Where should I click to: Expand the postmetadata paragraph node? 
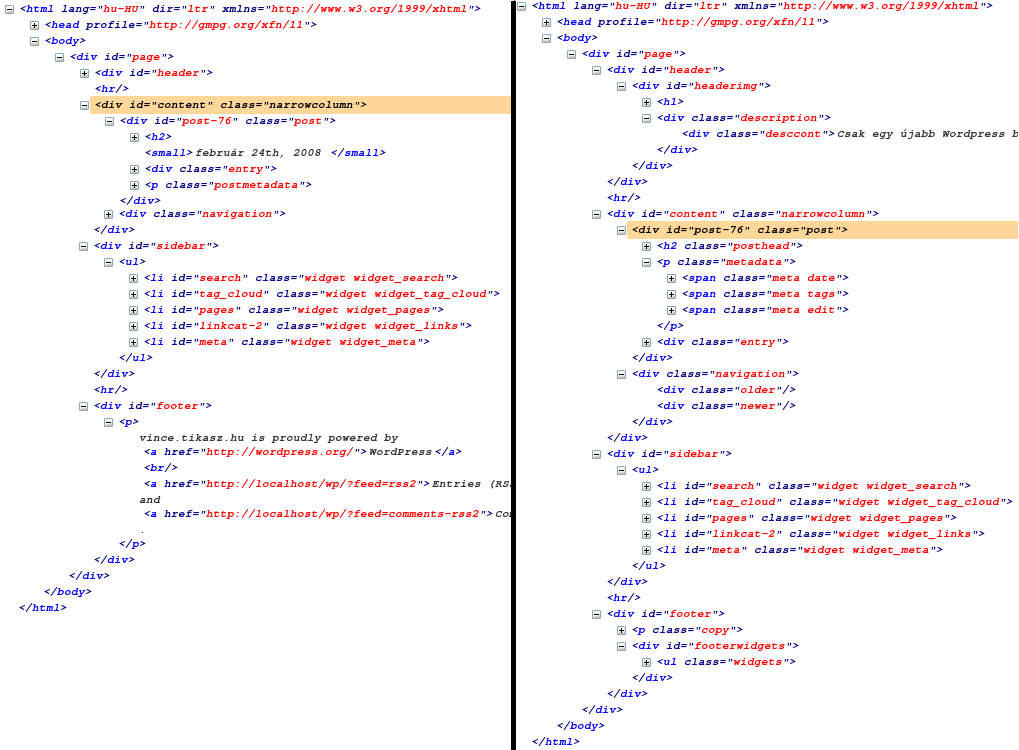pyautogui.click(x=134, y=185)
